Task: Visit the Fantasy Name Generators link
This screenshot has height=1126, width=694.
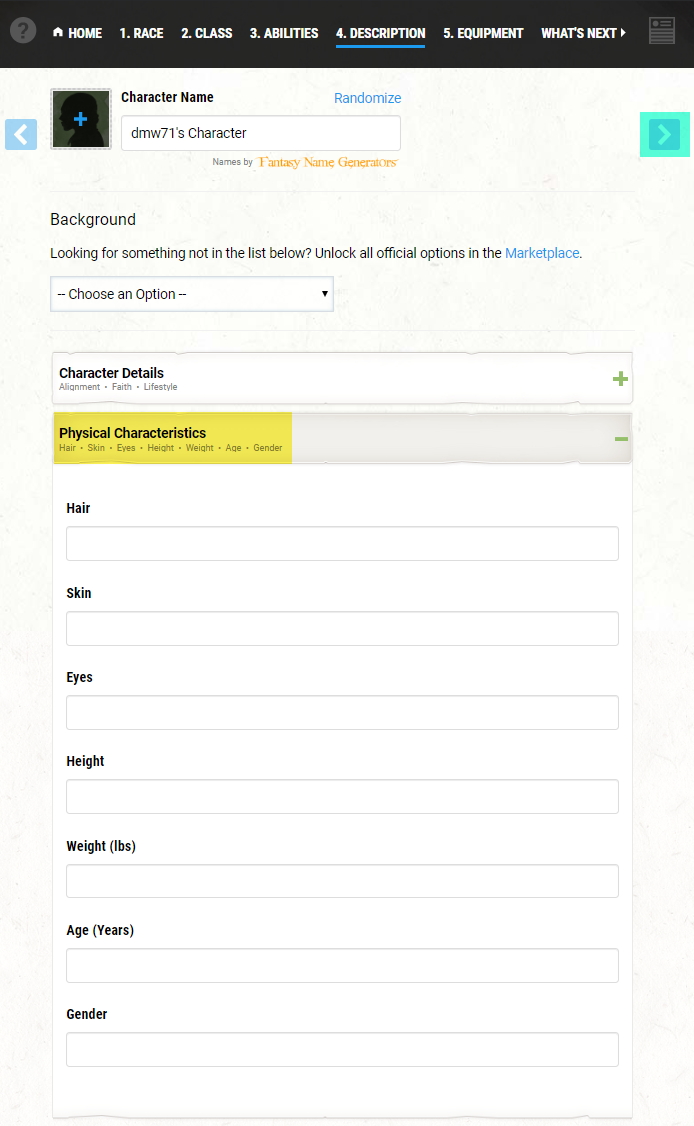Action: click(328, 162)
